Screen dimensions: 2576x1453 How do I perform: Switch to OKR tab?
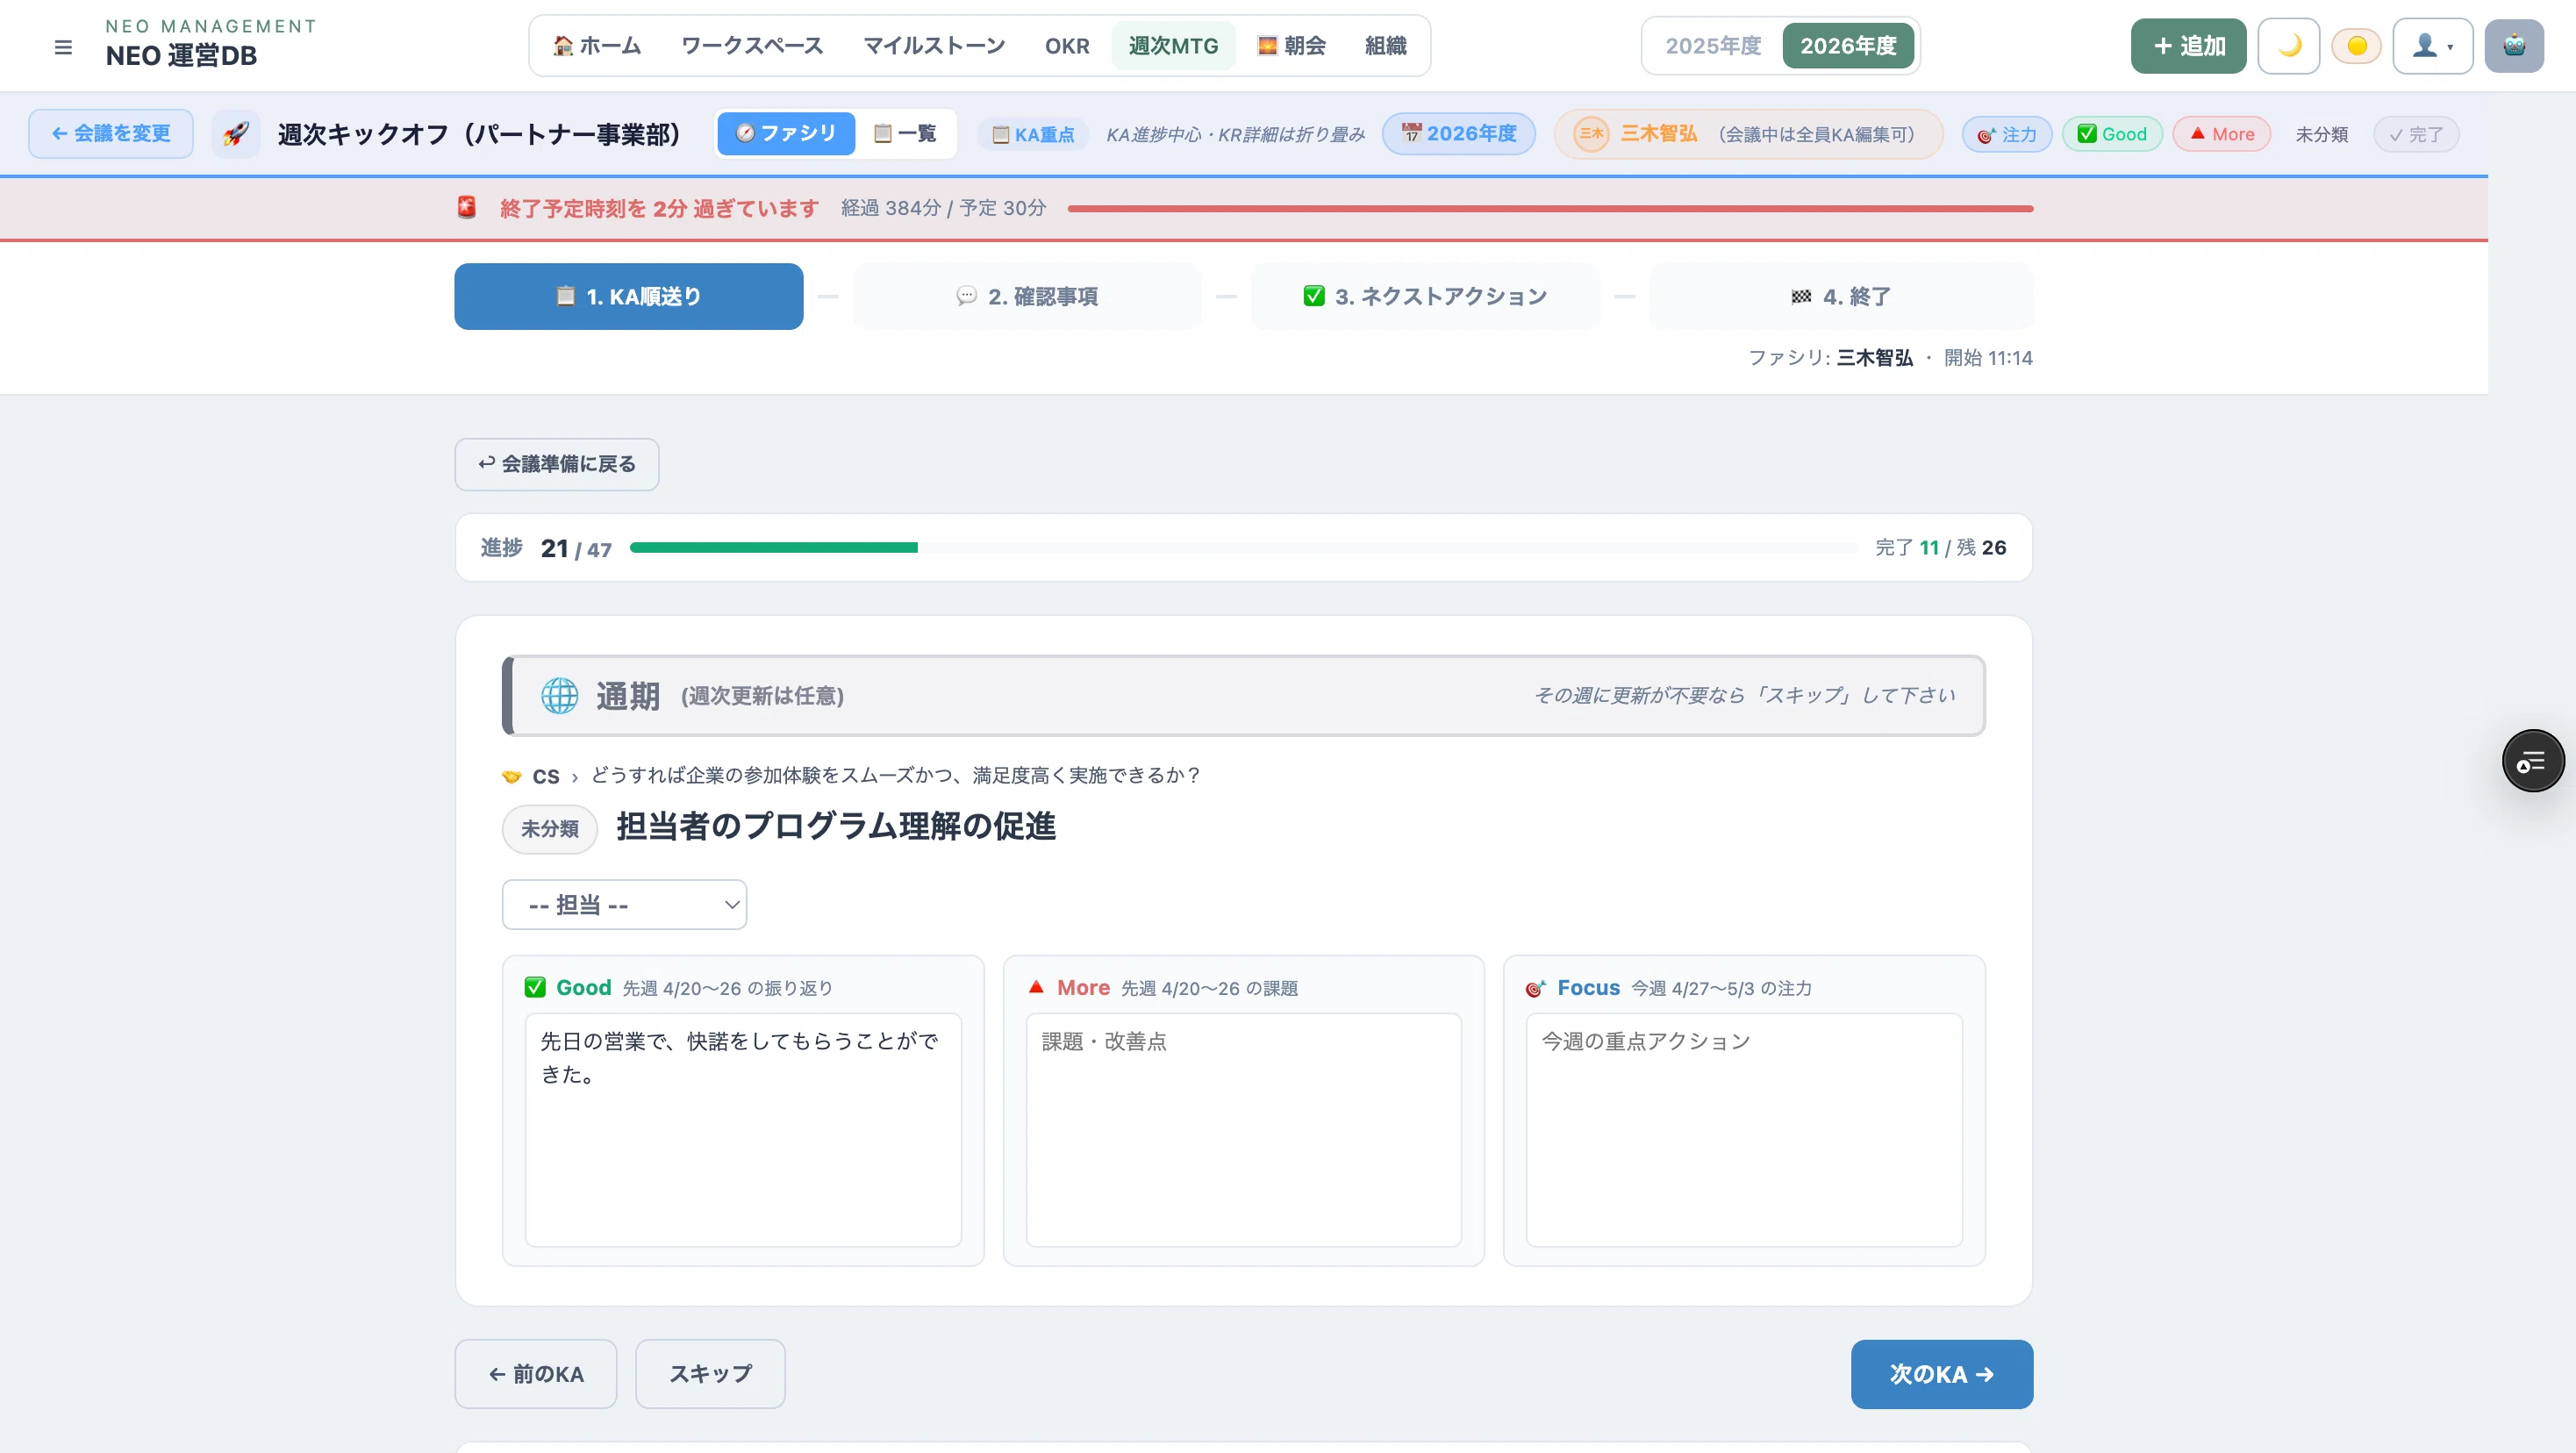[1067, 46]
